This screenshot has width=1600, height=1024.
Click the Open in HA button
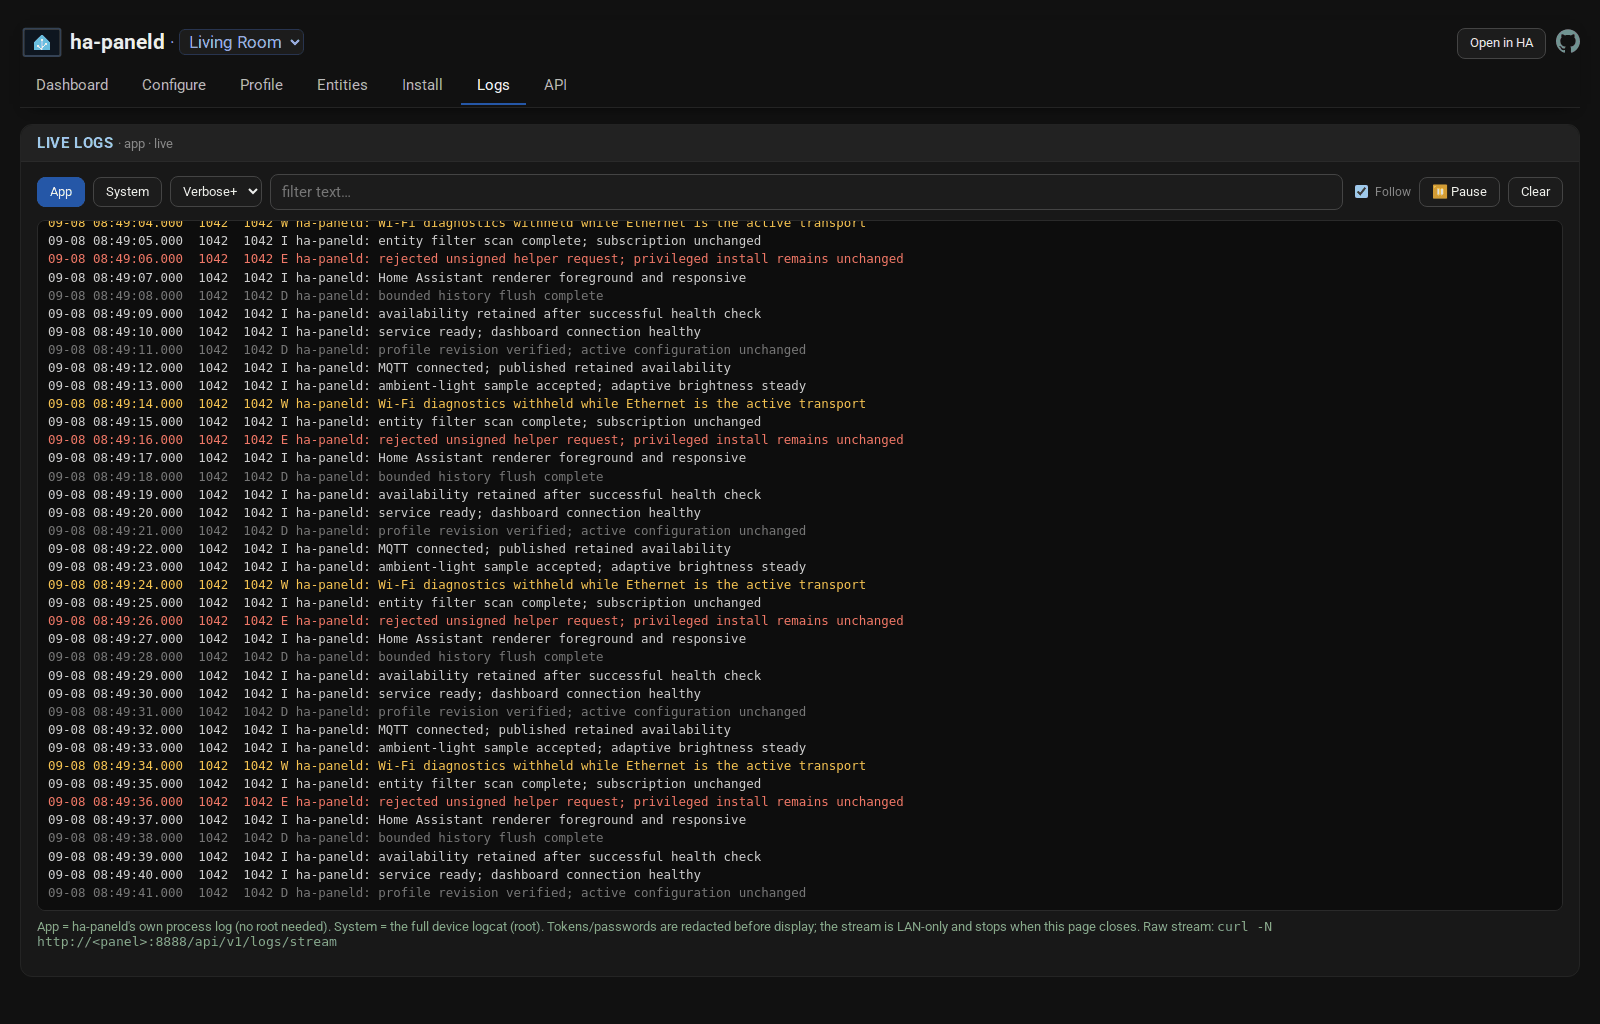coord(1501,43)
